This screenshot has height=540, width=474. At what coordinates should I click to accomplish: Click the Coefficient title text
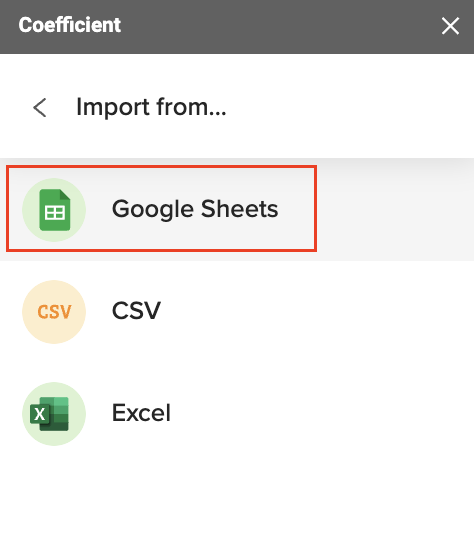(x=70, y=25)
